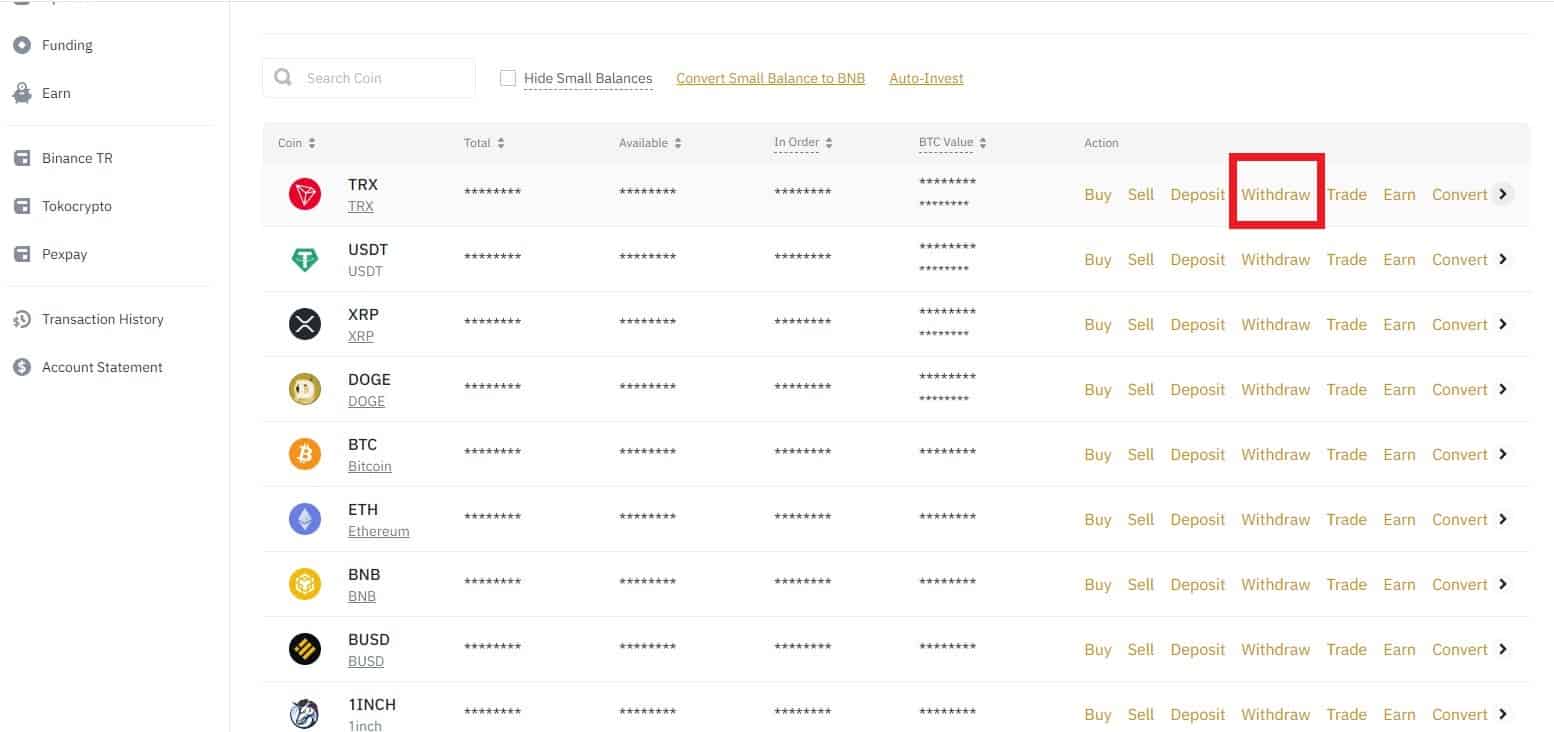1554x732 pixels.
Task: Expand more actions arrow for ETH row
Action: (1502, 519)
